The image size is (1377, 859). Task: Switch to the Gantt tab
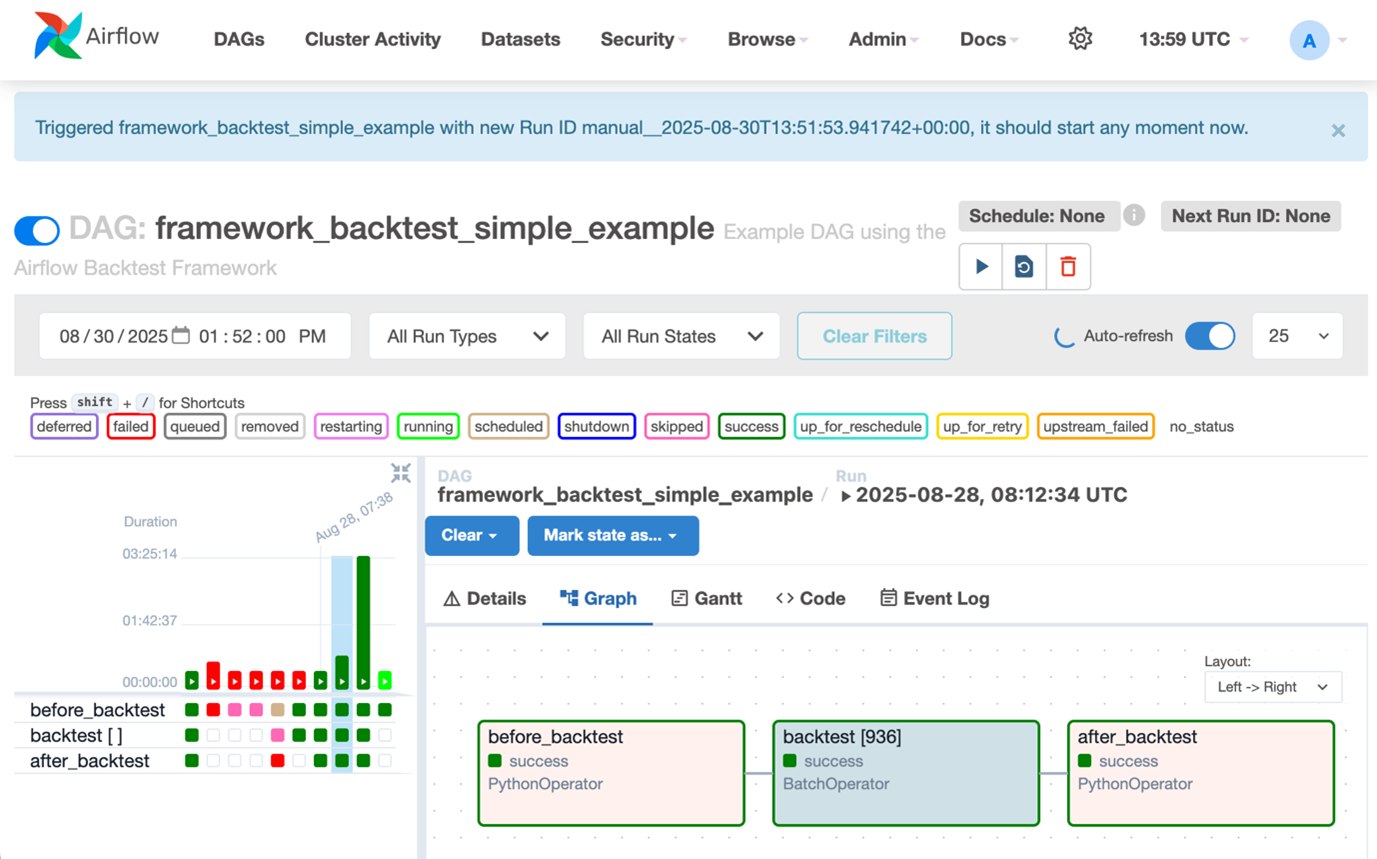point(707,598)
